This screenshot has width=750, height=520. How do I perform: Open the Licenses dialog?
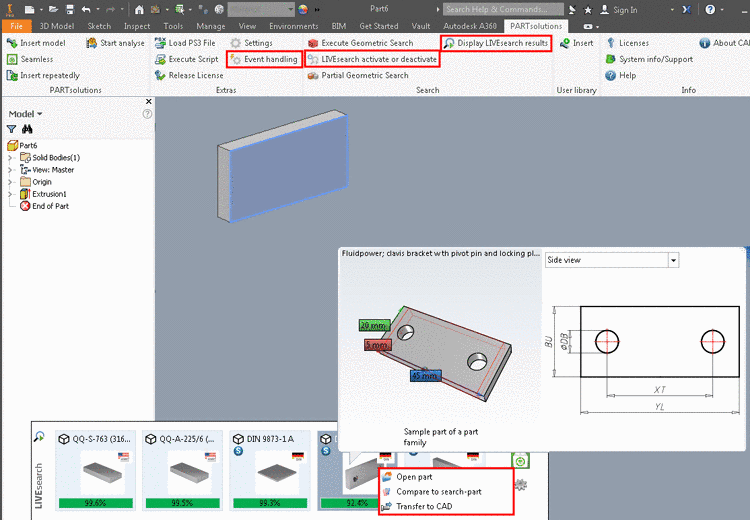pos(633,43)
